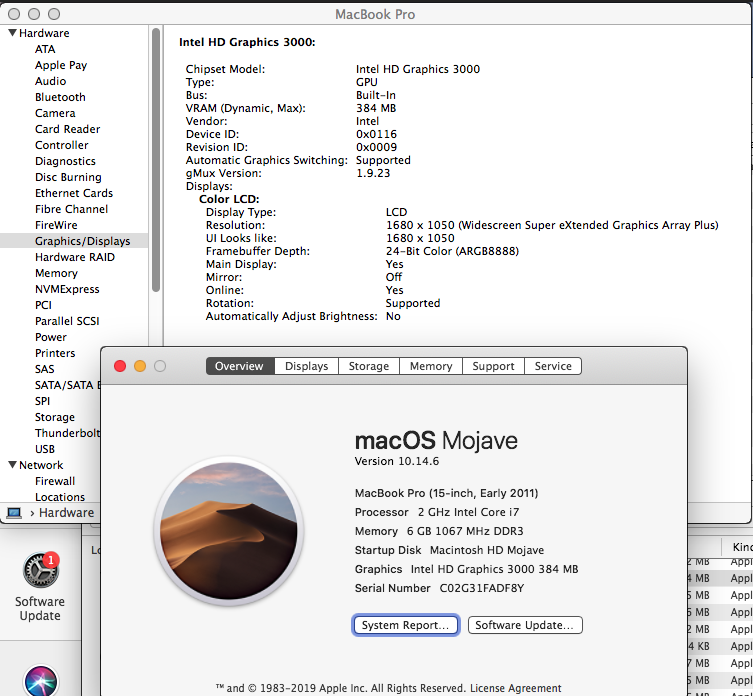Collapse the Network section disclosure triangle
The image size is (753, 696).
pyautogui.click(x=10, y=465)
